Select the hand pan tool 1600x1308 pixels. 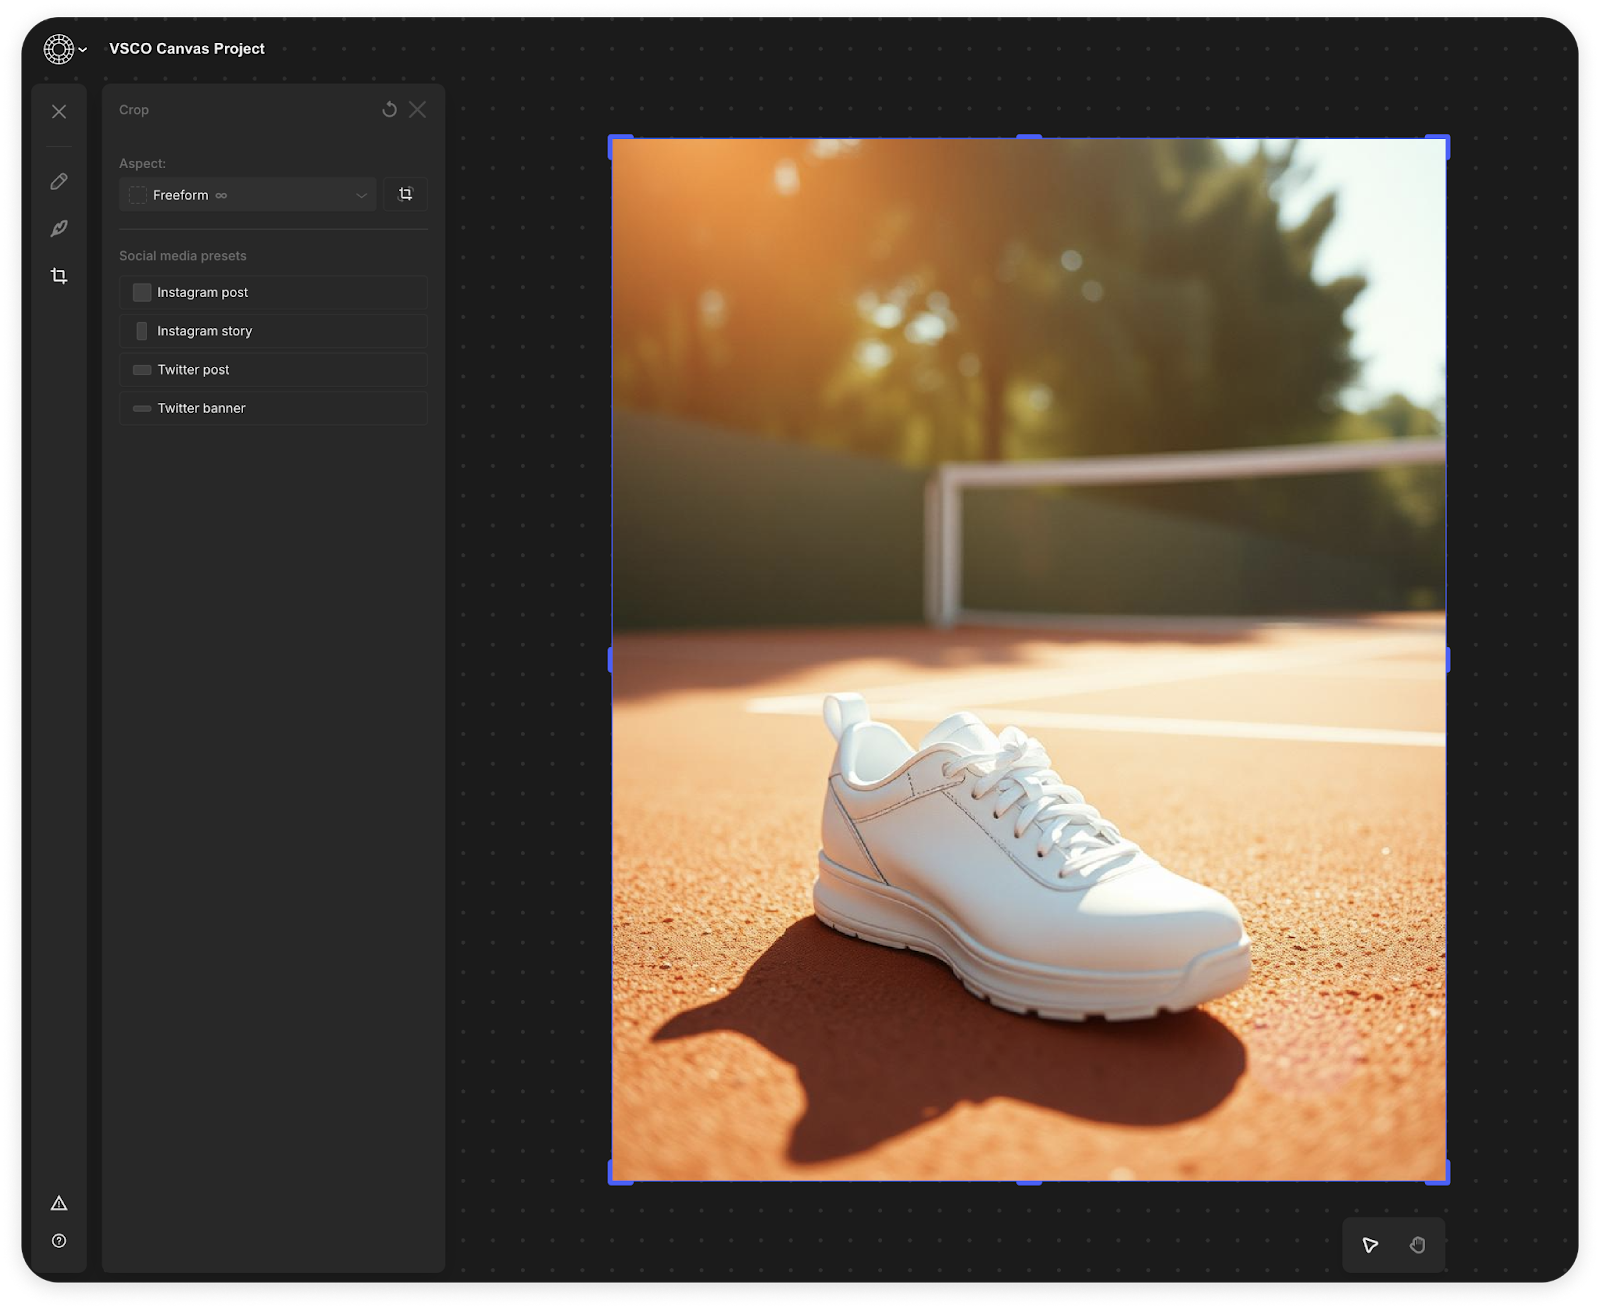[x=1417, y=1245]
